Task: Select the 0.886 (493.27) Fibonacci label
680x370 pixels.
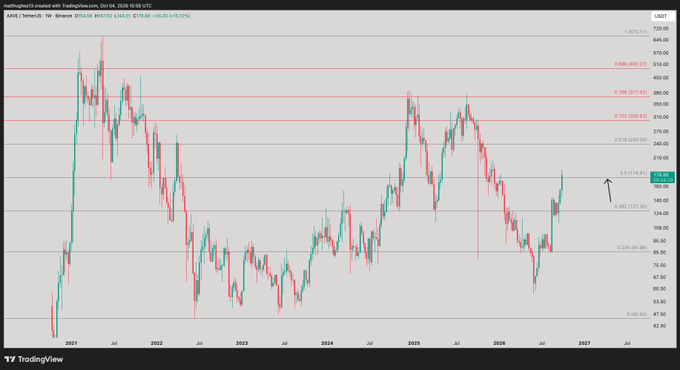Action: 630,64
